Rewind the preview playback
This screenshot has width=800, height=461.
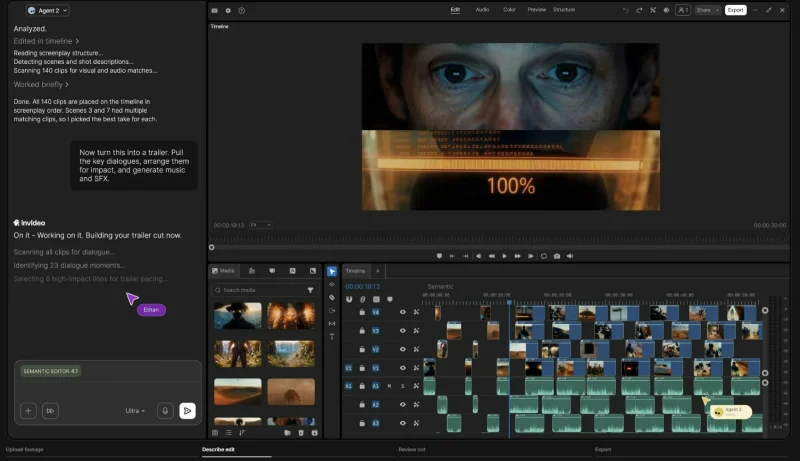491,256
